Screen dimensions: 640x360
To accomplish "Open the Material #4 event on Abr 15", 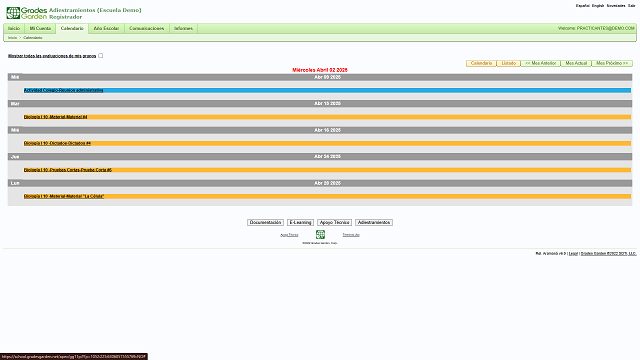I will tap(56, 117).
